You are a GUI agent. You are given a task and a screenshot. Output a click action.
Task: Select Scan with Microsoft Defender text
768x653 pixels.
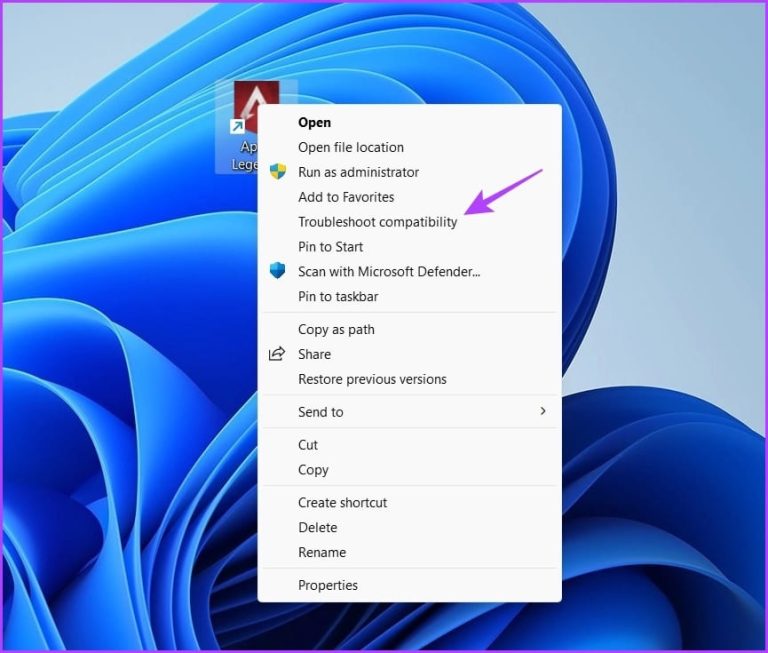point(389,272)
